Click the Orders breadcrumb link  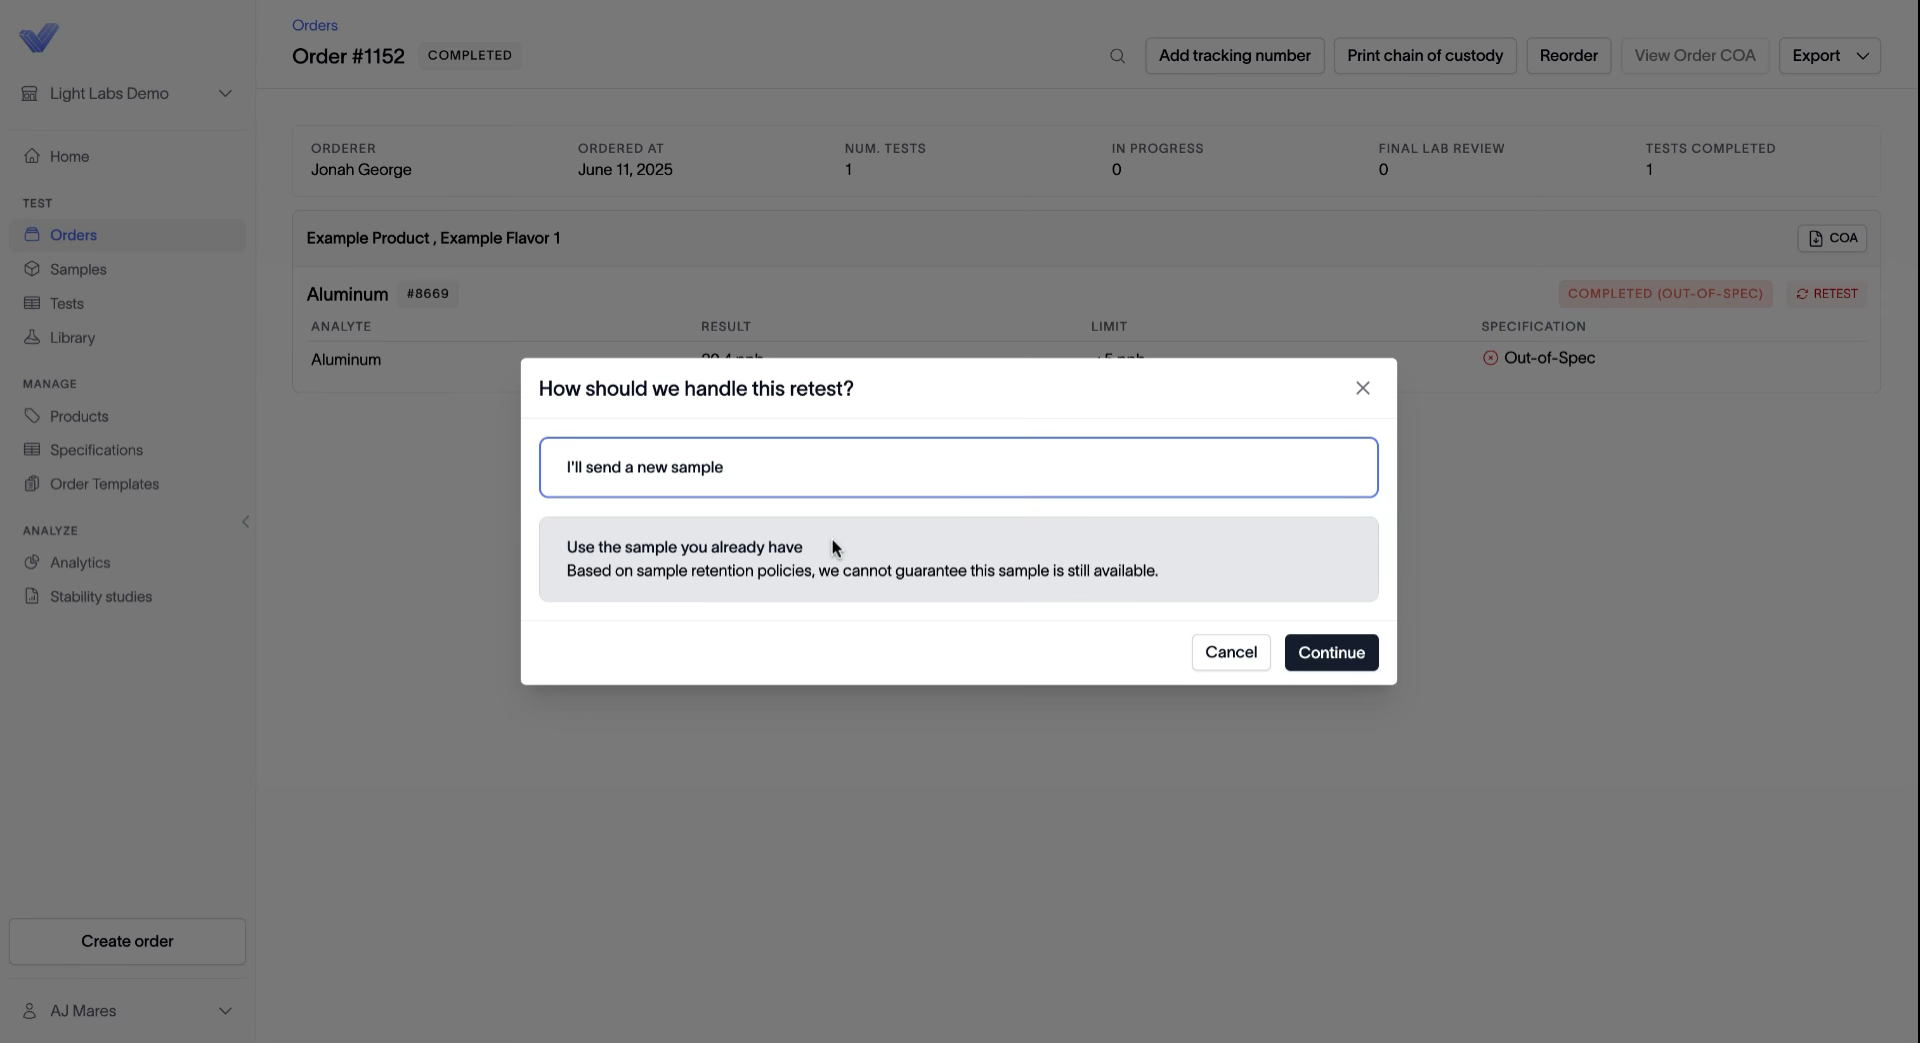(314, 25)
